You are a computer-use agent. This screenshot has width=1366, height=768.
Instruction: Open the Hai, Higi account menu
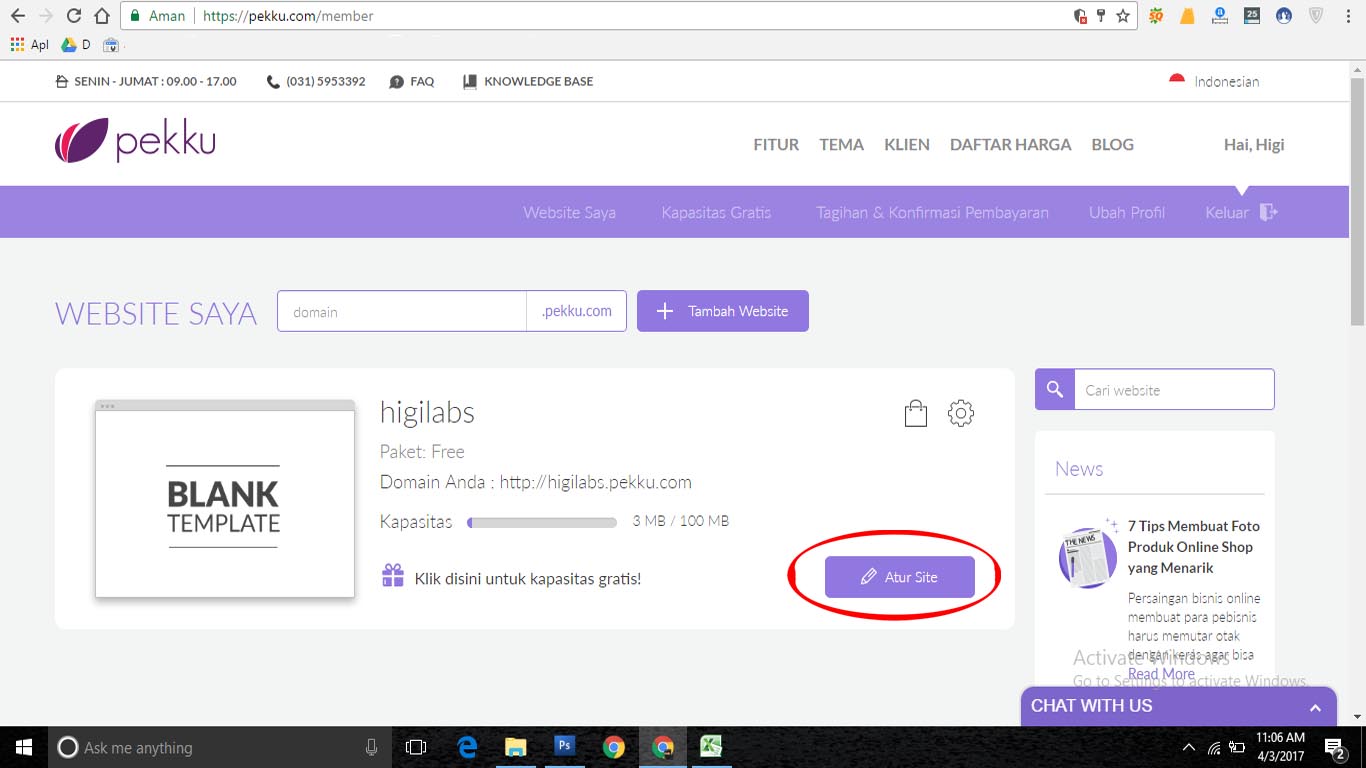pos(1254,144)
